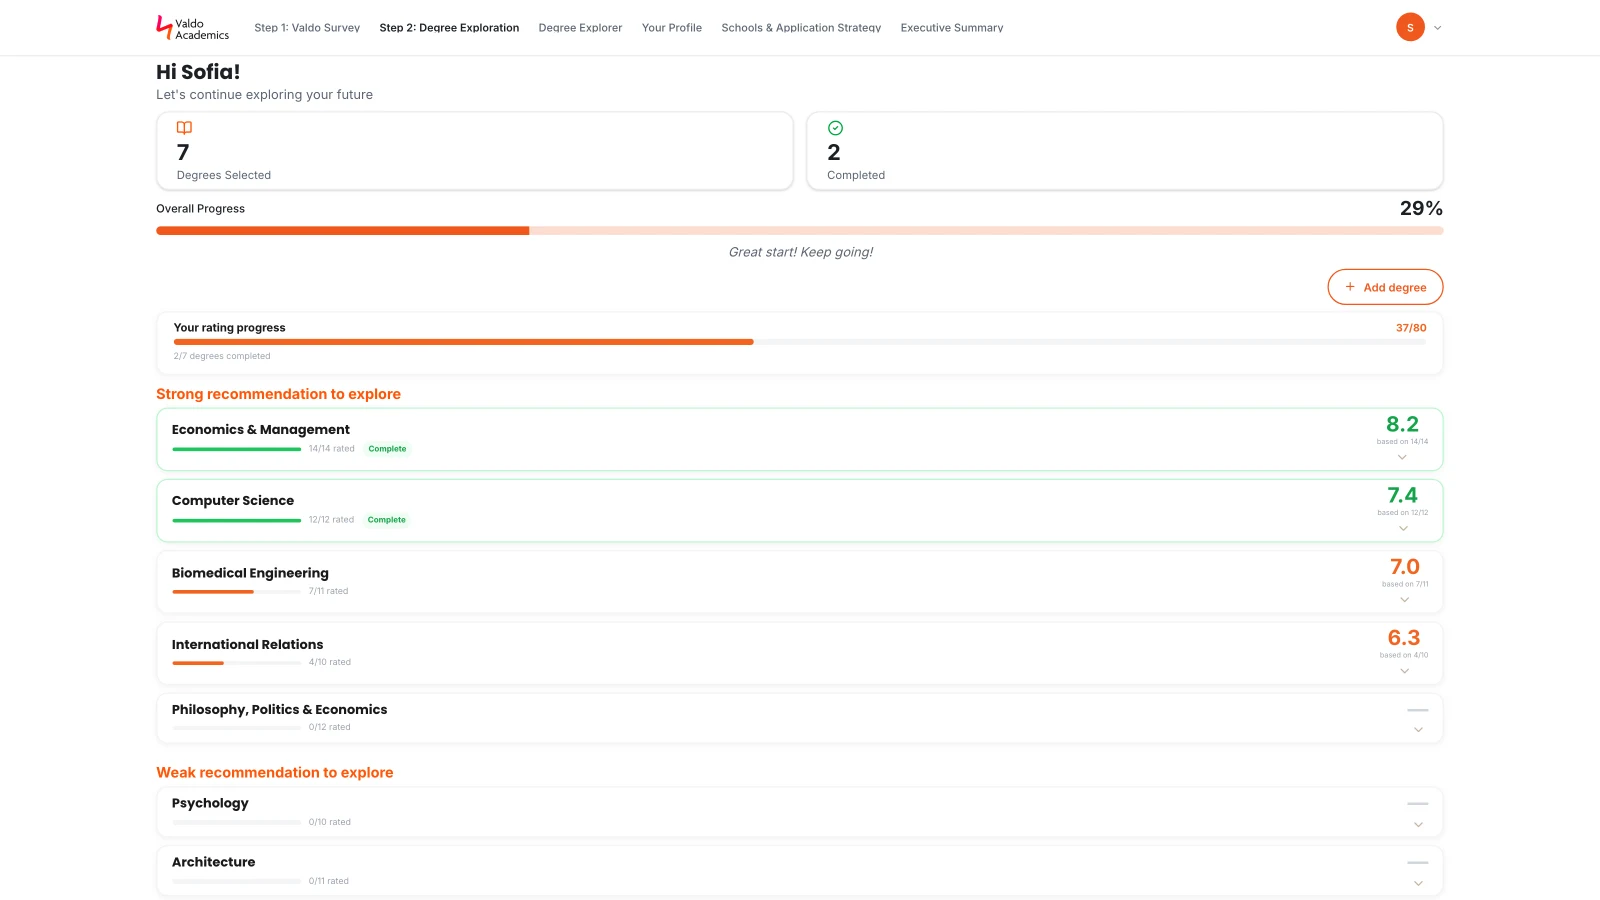Image resolution: width=1600 pixels, height=900 pixels.
Task: Open Schools & Application Strategy
Action: pos(801,28)
